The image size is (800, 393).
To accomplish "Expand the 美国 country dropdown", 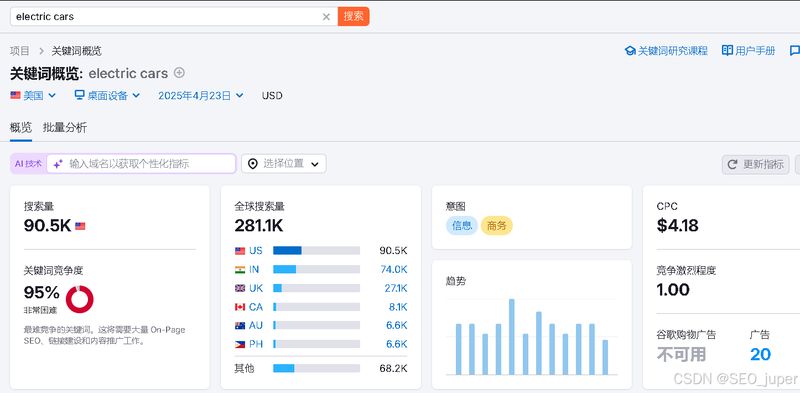I will tap(33, 95).
